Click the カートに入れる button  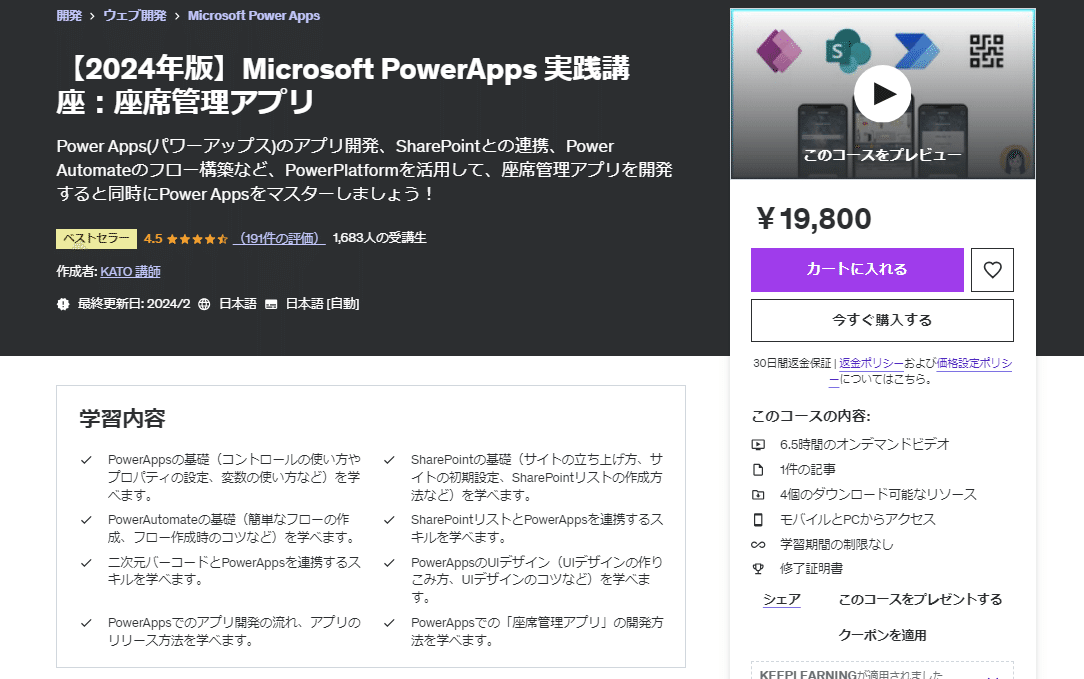click(857, 270)
